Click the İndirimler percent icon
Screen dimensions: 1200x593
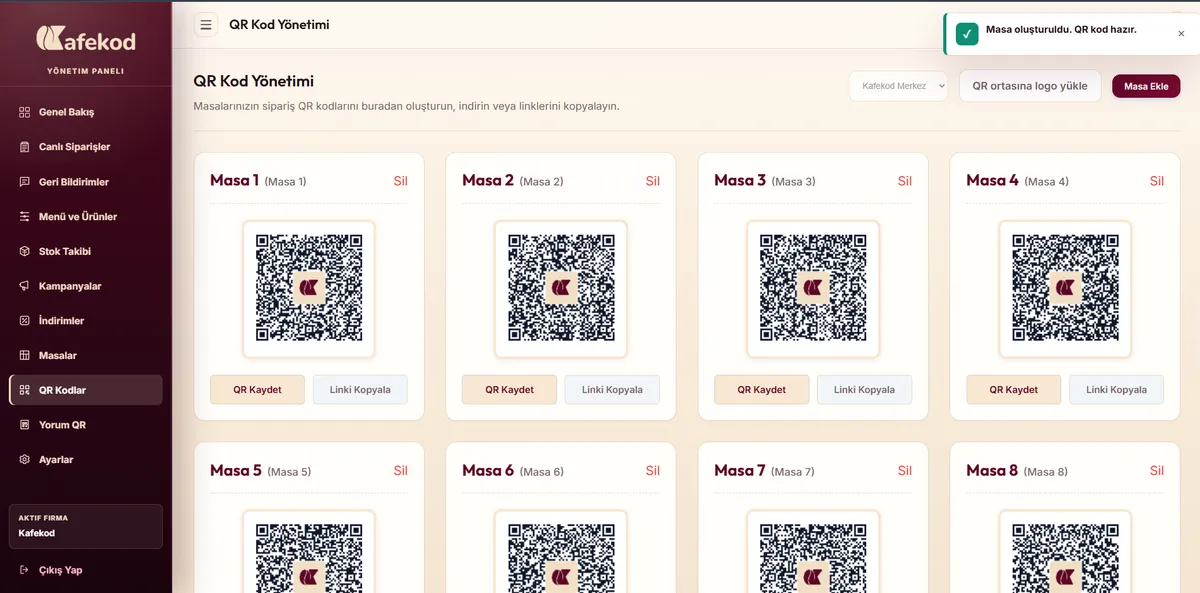(25, 321)
